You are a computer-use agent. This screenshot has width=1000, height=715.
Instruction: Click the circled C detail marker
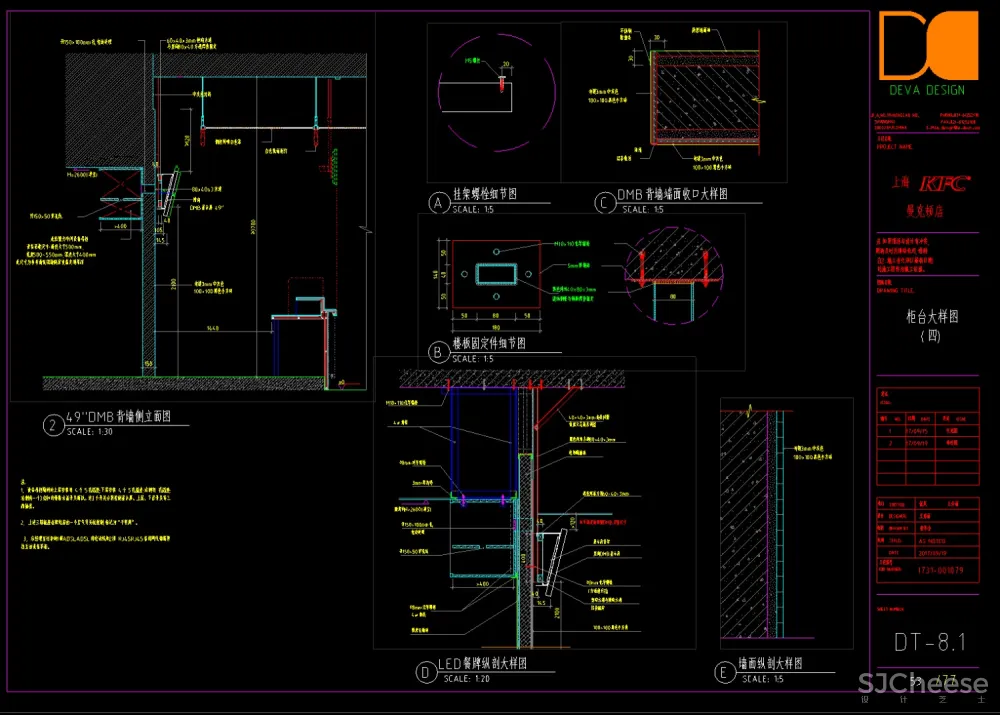click(x=603, y=203)
